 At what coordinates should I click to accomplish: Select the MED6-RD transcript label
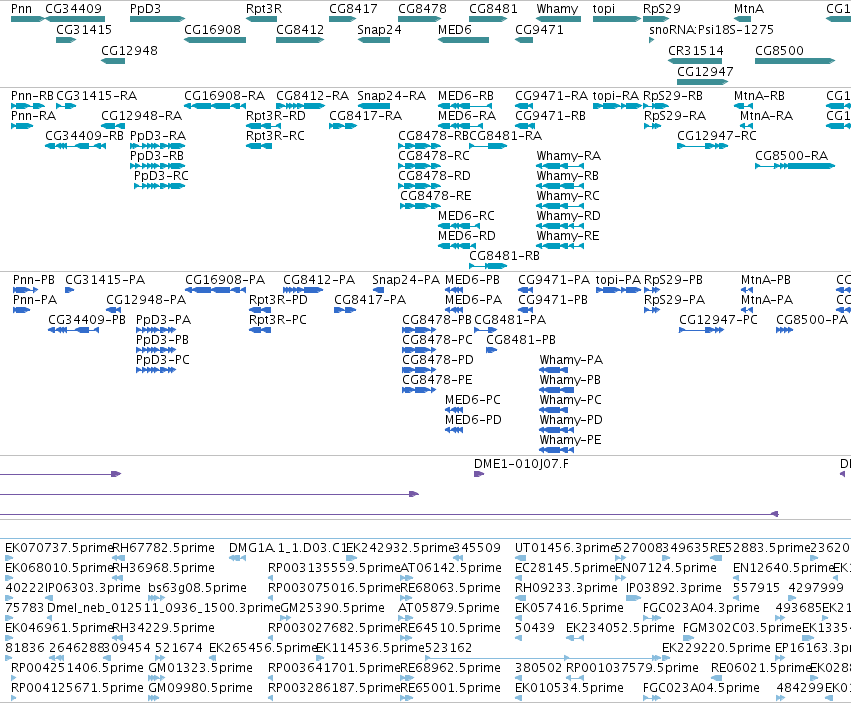(467, 236)
